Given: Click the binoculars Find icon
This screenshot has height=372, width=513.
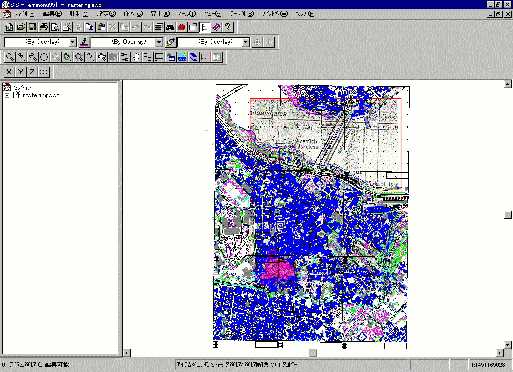Looking at the screenshot, I should click(170, 27).
